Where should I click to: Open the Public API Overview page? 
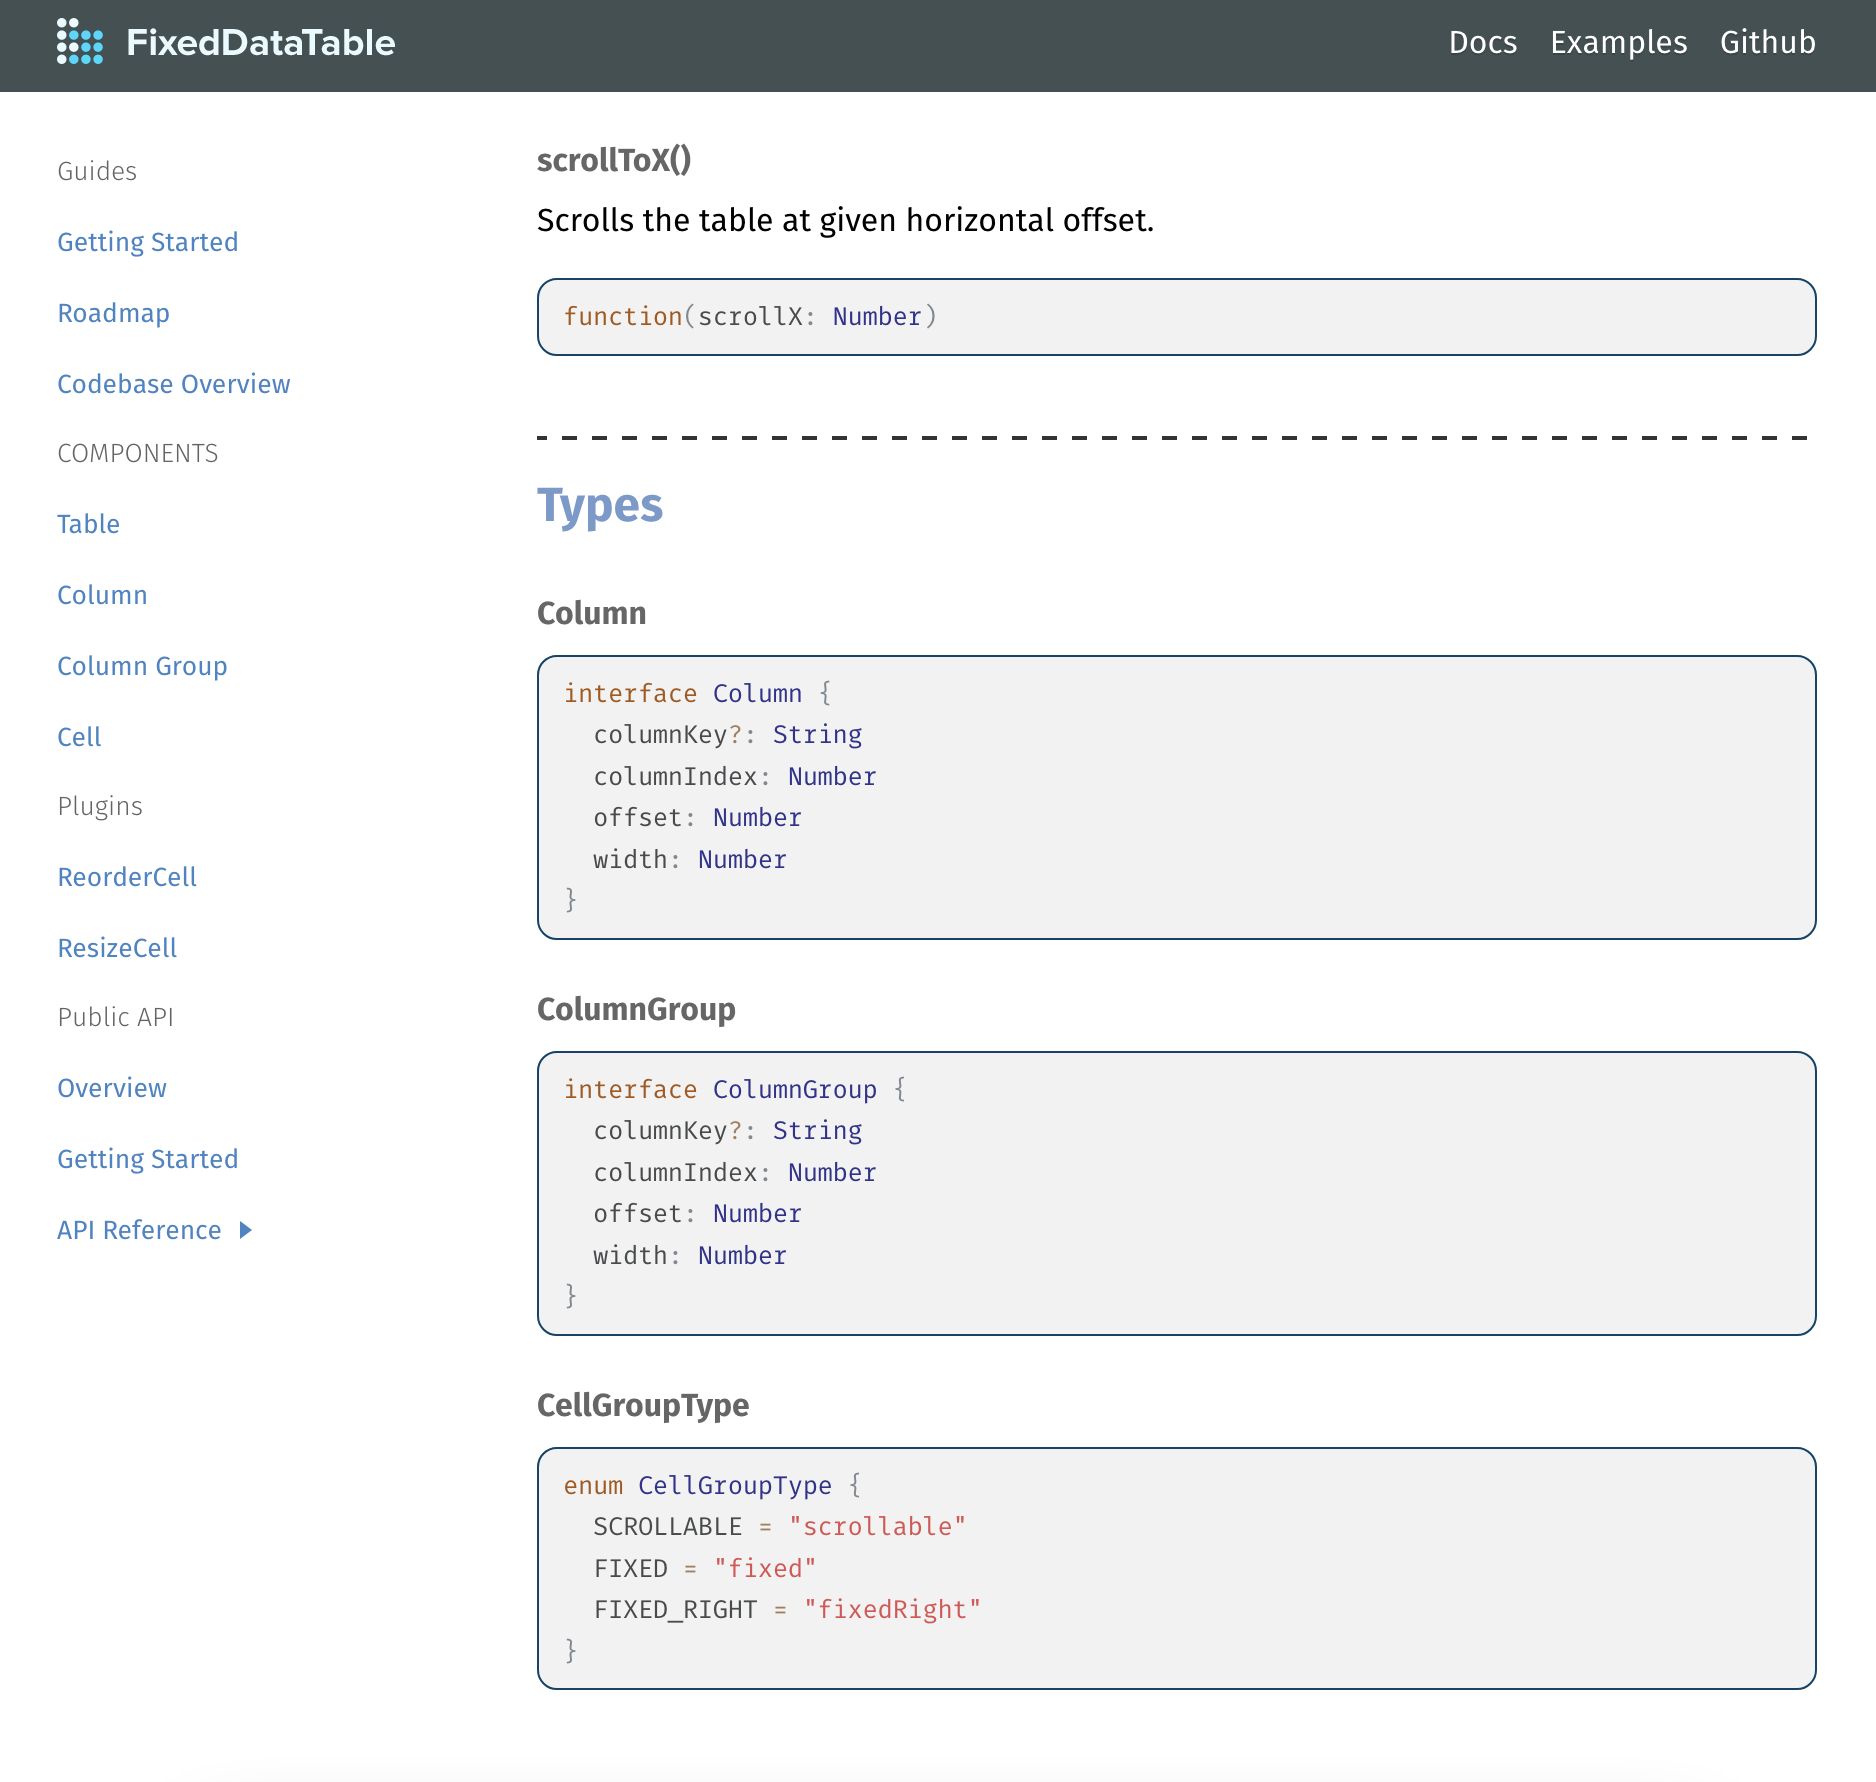(112, 1088)
